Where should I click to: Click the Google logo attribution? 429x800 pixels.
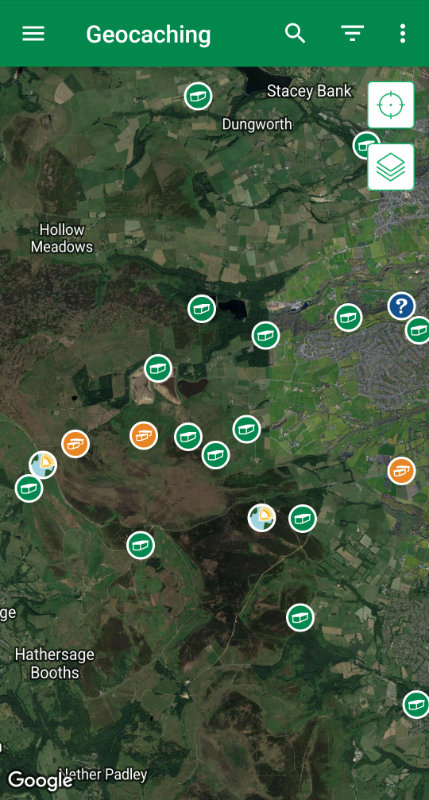coord(40,781)
